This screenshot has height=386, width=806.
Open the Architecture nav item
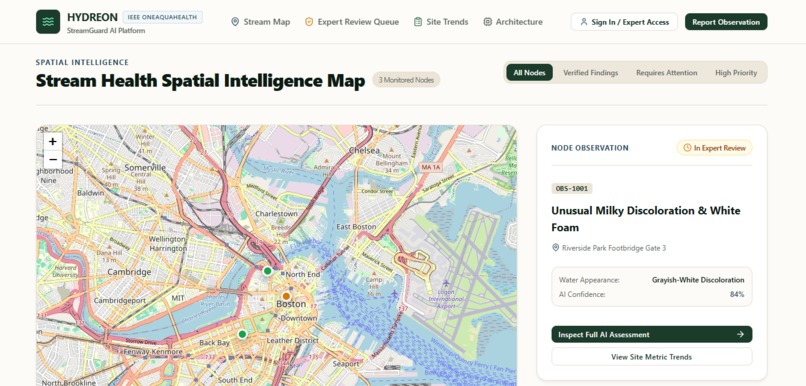click(x=513, y=22)
